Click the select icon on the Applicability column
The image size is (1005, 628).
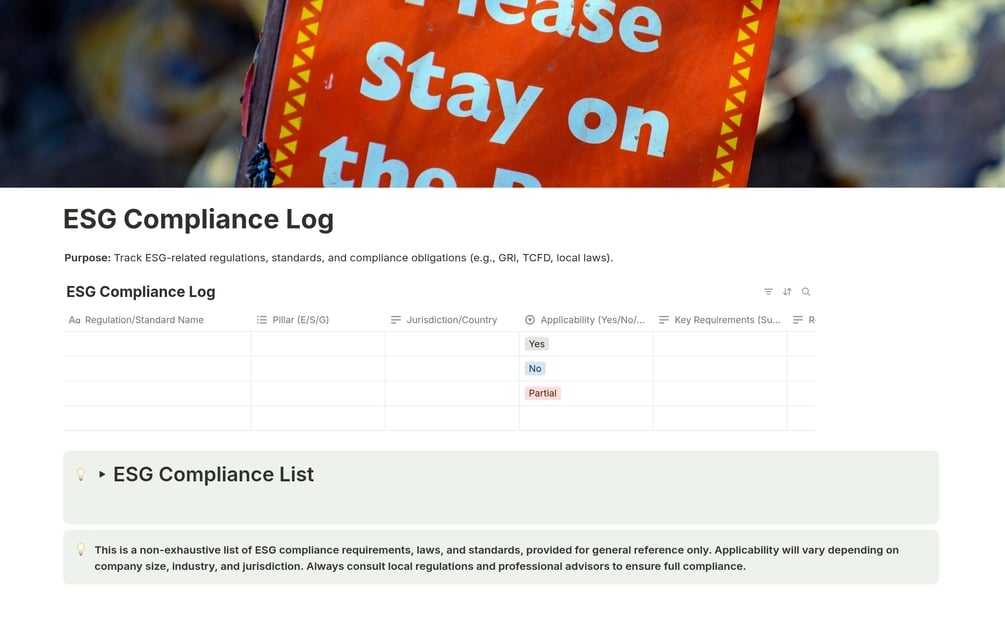tap(530, 320)
